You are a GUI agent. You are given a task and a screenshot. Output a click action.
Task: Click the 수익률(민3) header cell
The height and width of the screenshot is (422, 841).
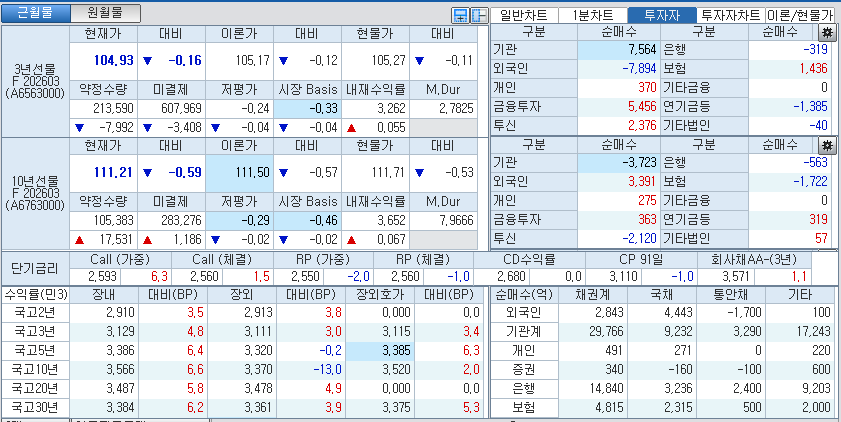35,294
